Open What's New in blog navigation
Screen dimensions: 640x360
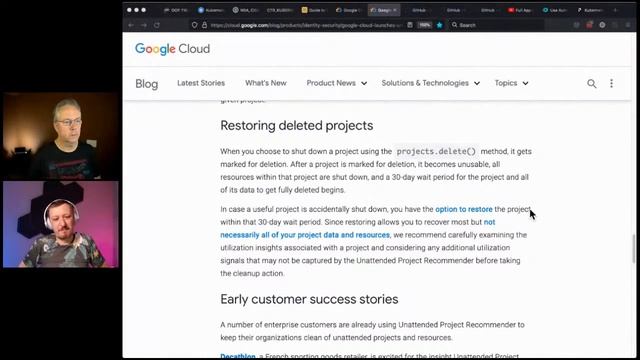(266, 83)
